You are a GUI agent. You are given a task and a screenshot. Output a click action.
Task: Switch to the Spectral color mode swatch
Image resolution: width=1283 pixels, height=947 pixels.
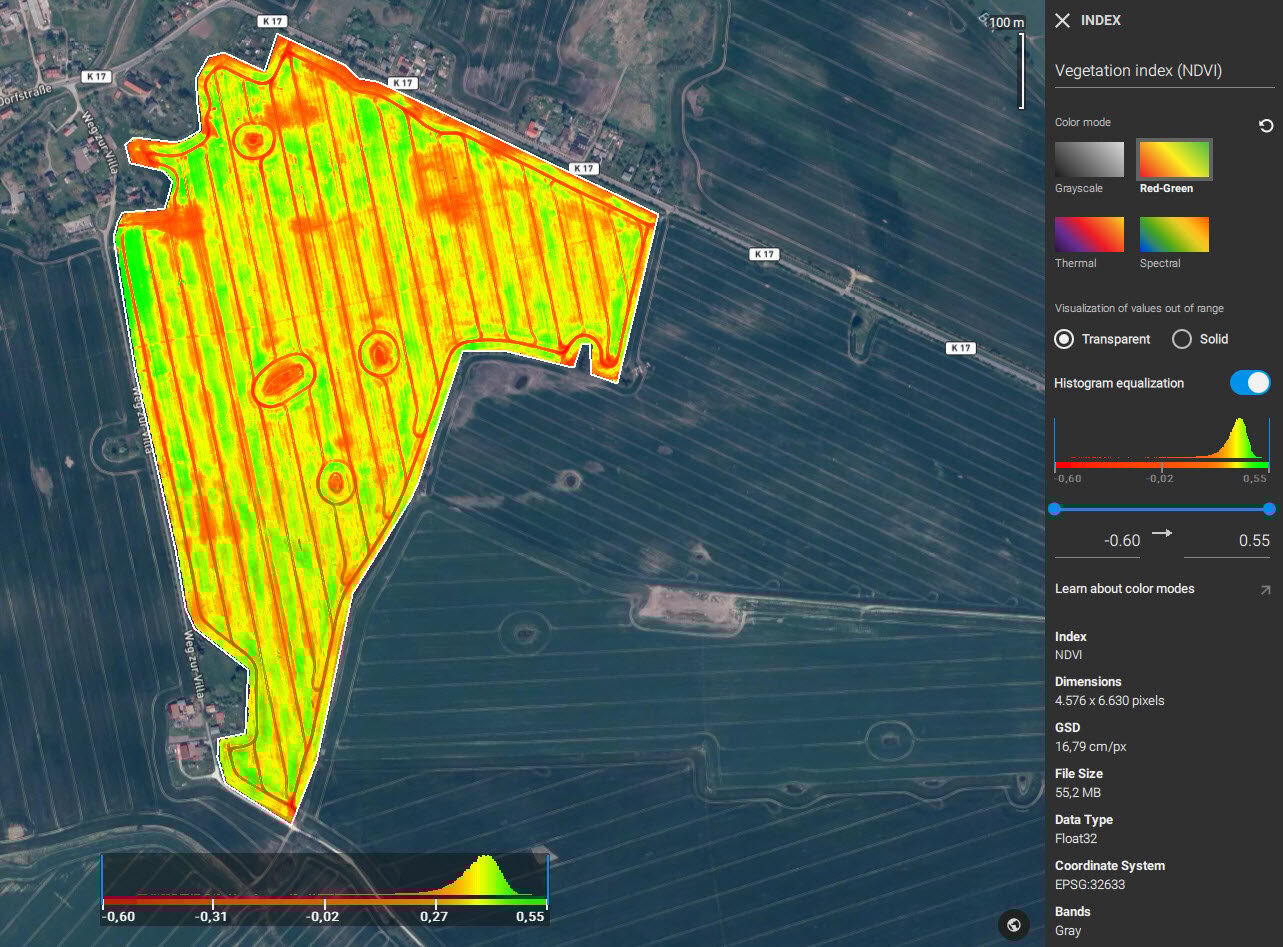(x=1174, y=235)
